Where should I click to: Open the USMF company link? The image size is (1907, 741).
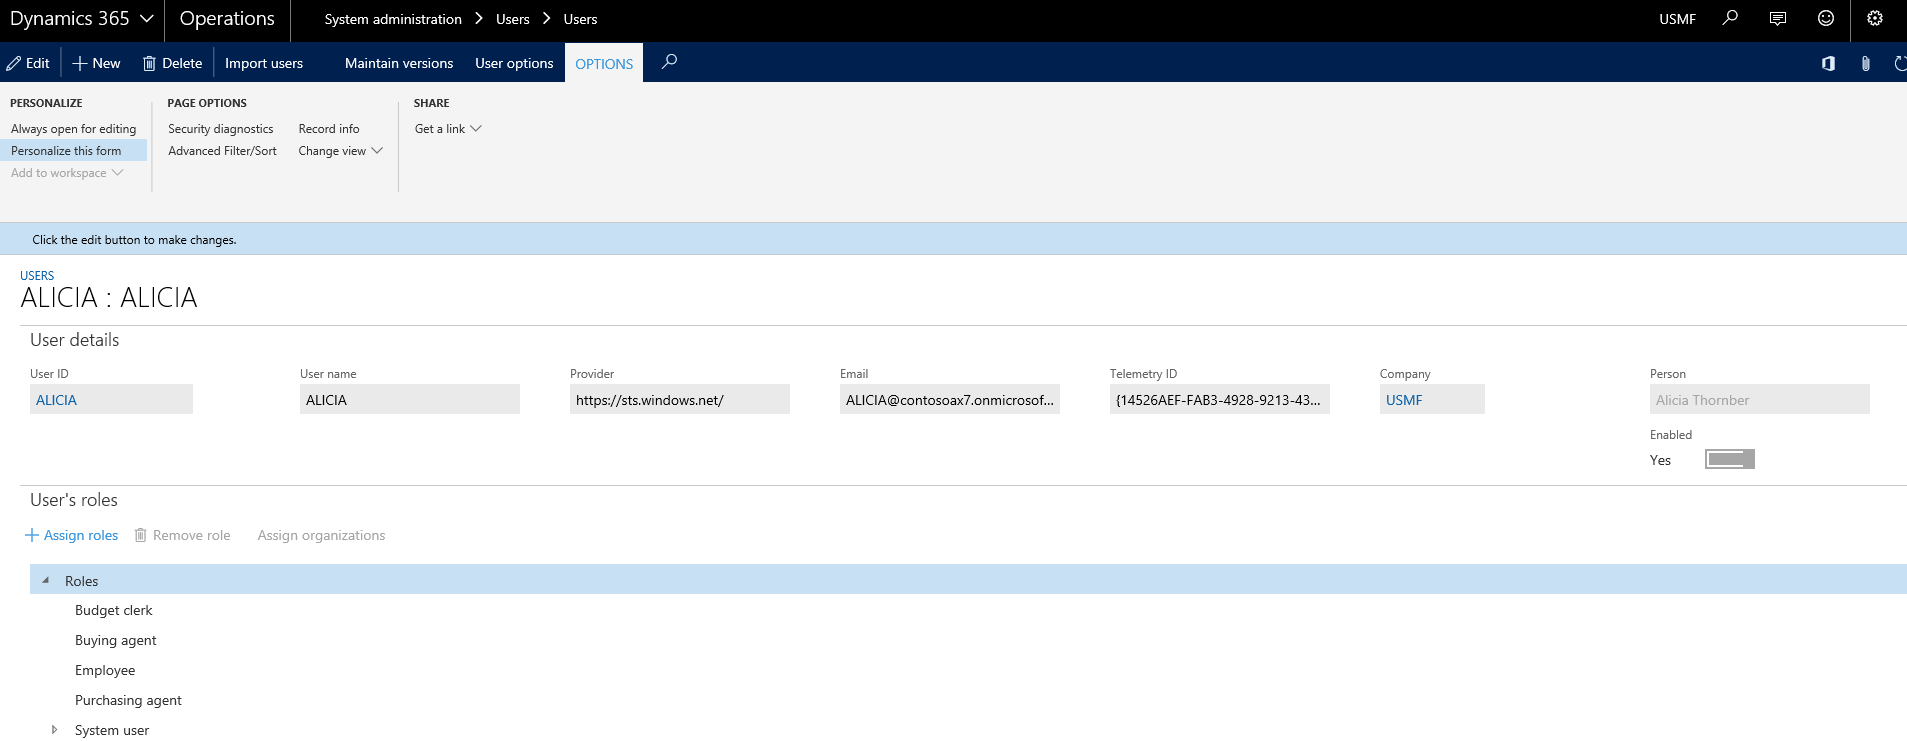pyautogui.click(x=1404, y=400)
